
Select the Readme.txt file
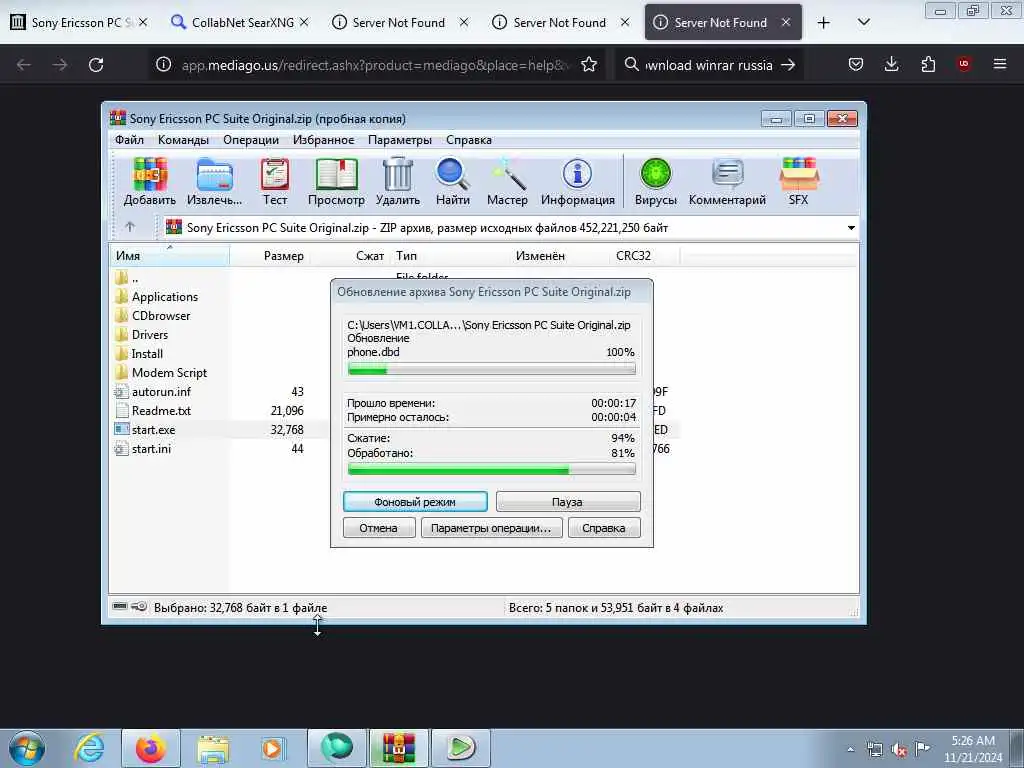pos(161,410)
